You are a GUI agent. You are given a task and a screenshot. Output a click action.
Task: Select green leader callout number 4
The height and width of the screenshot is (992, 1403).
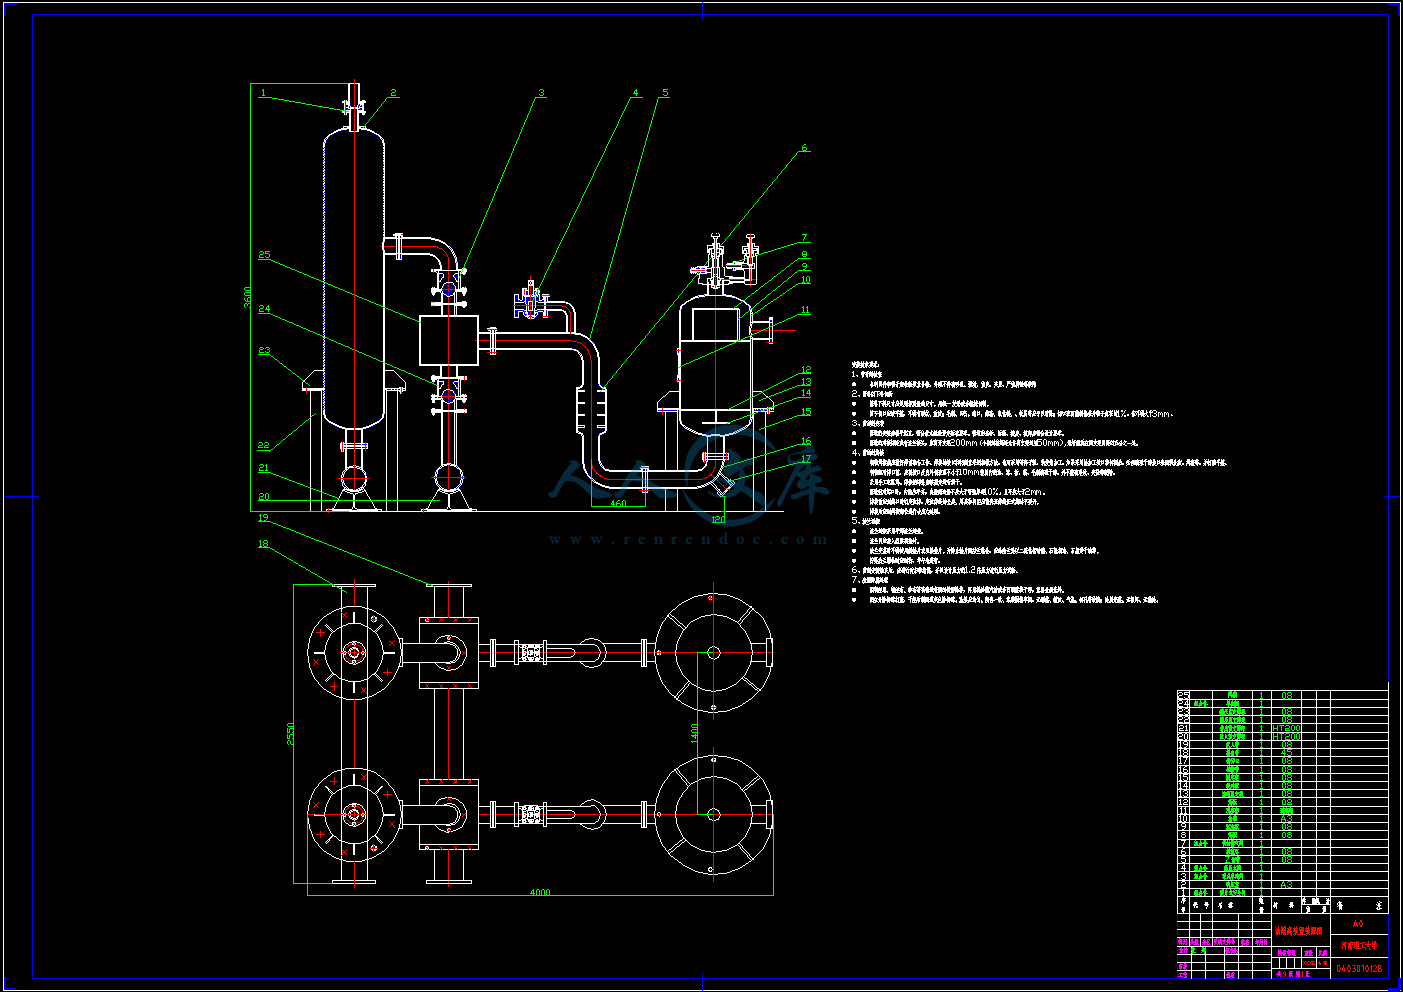point(635,93)
